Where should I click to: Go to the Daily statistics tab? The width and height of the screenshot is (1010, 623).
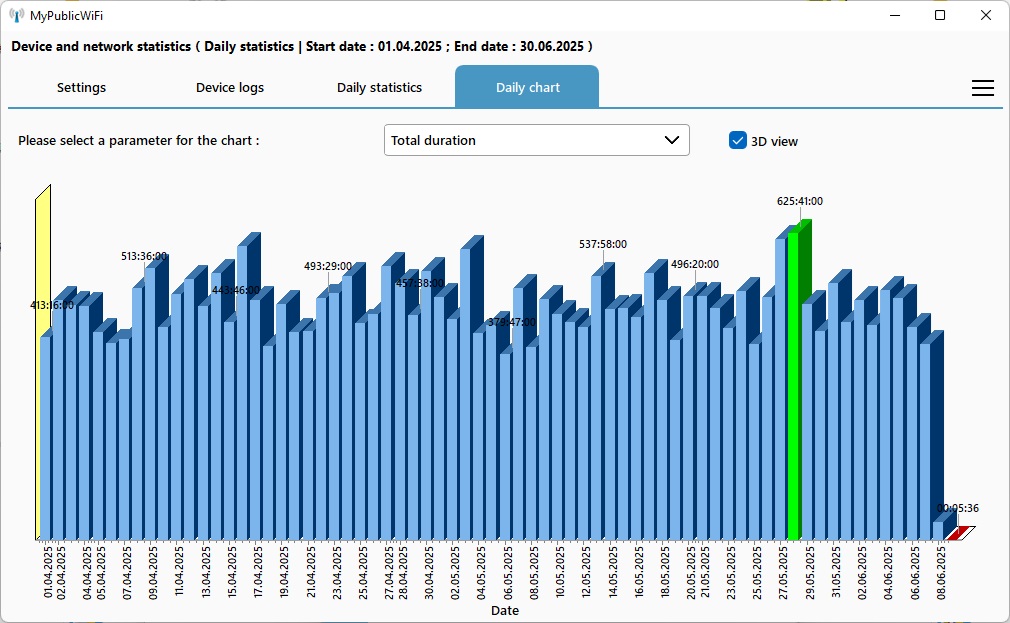click(379, 88)
